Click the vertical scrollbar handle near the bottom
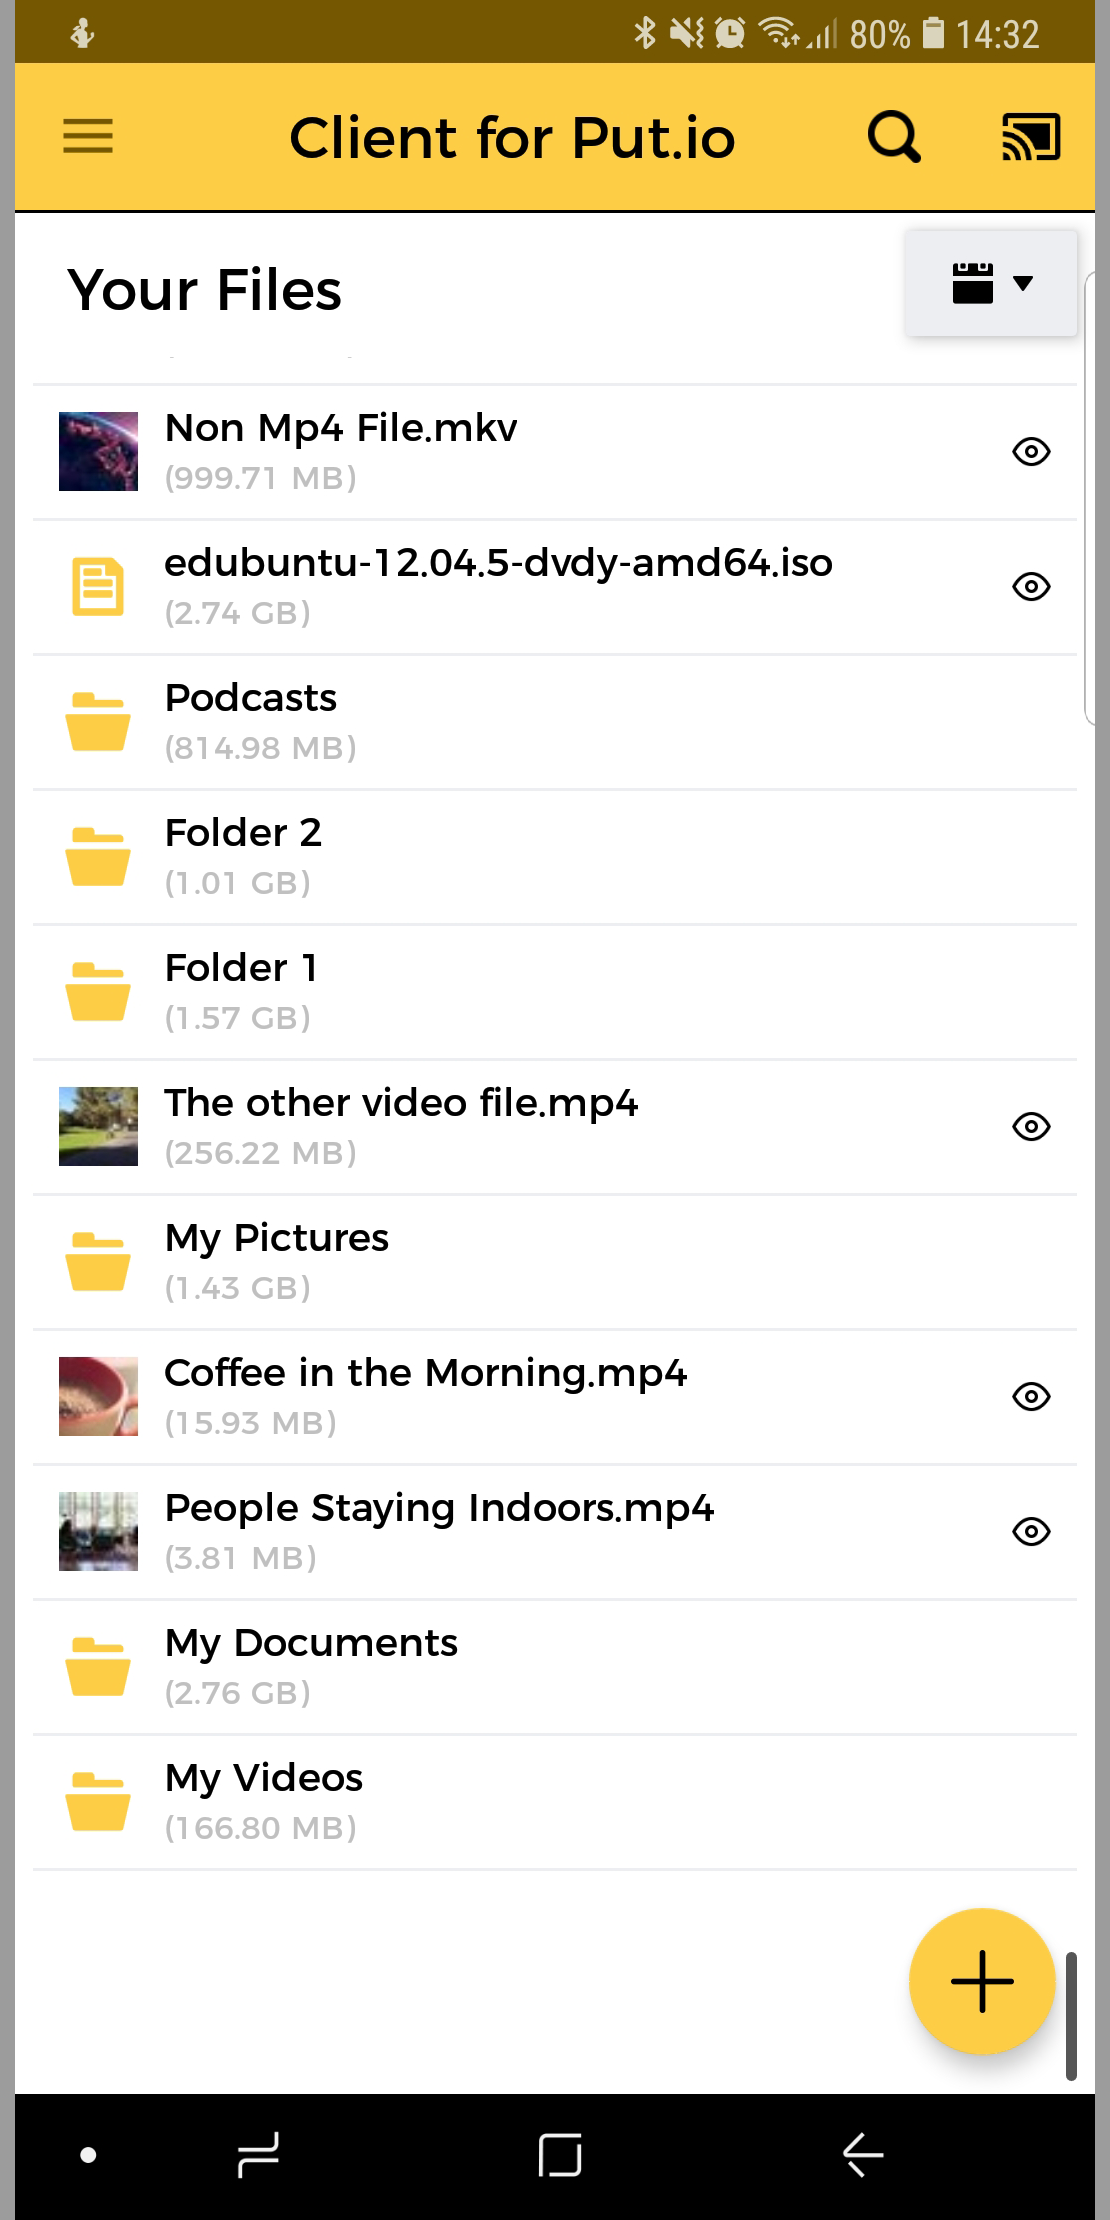The width and height of the screenshot is (1110, 2220). click(x=1071, y=2015)
